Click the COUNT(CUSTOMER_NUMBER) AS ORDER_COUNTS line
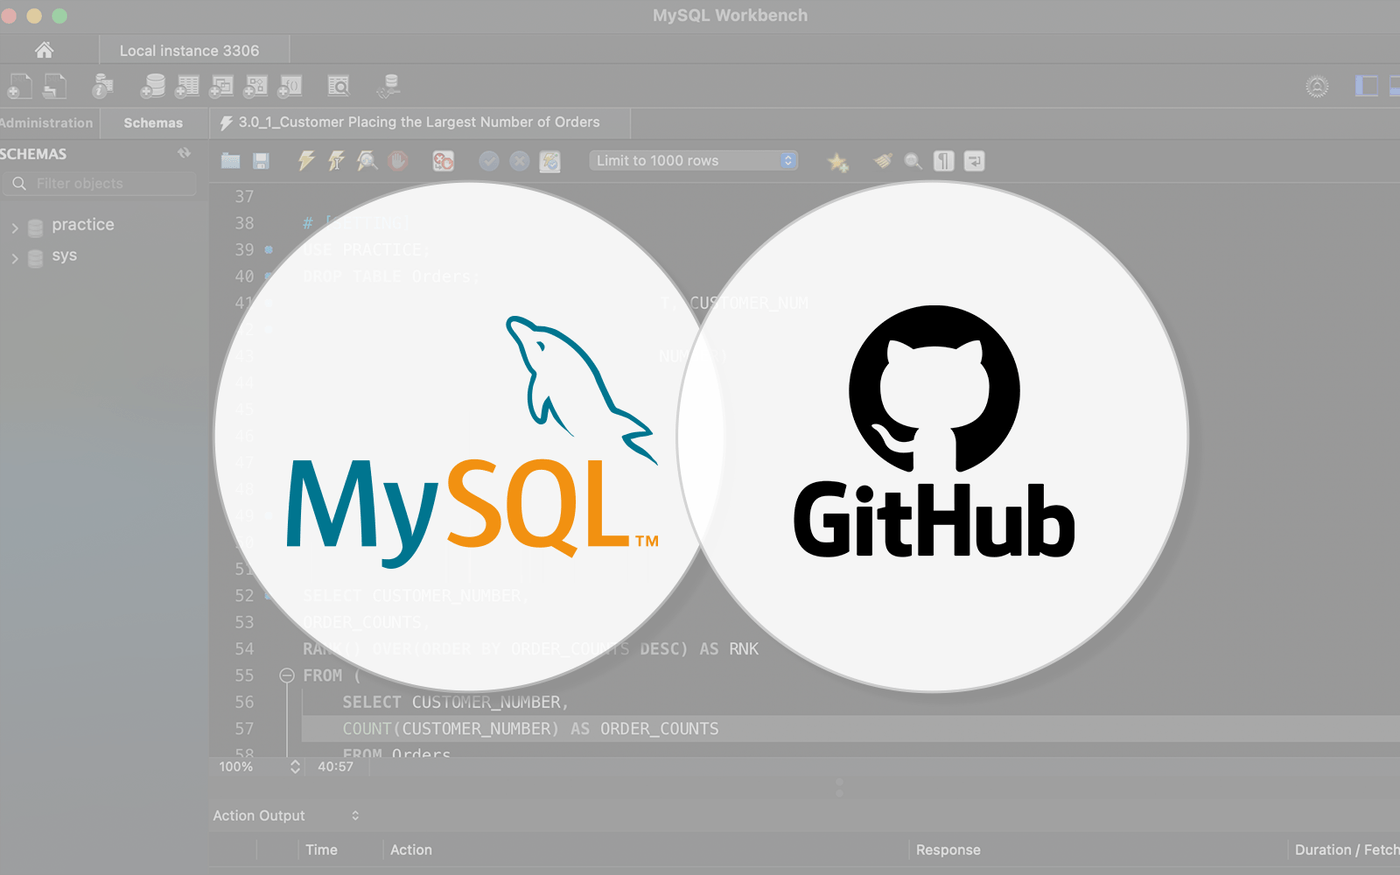The width and height of the screenshot is (1400, 875). click(530, 729)
